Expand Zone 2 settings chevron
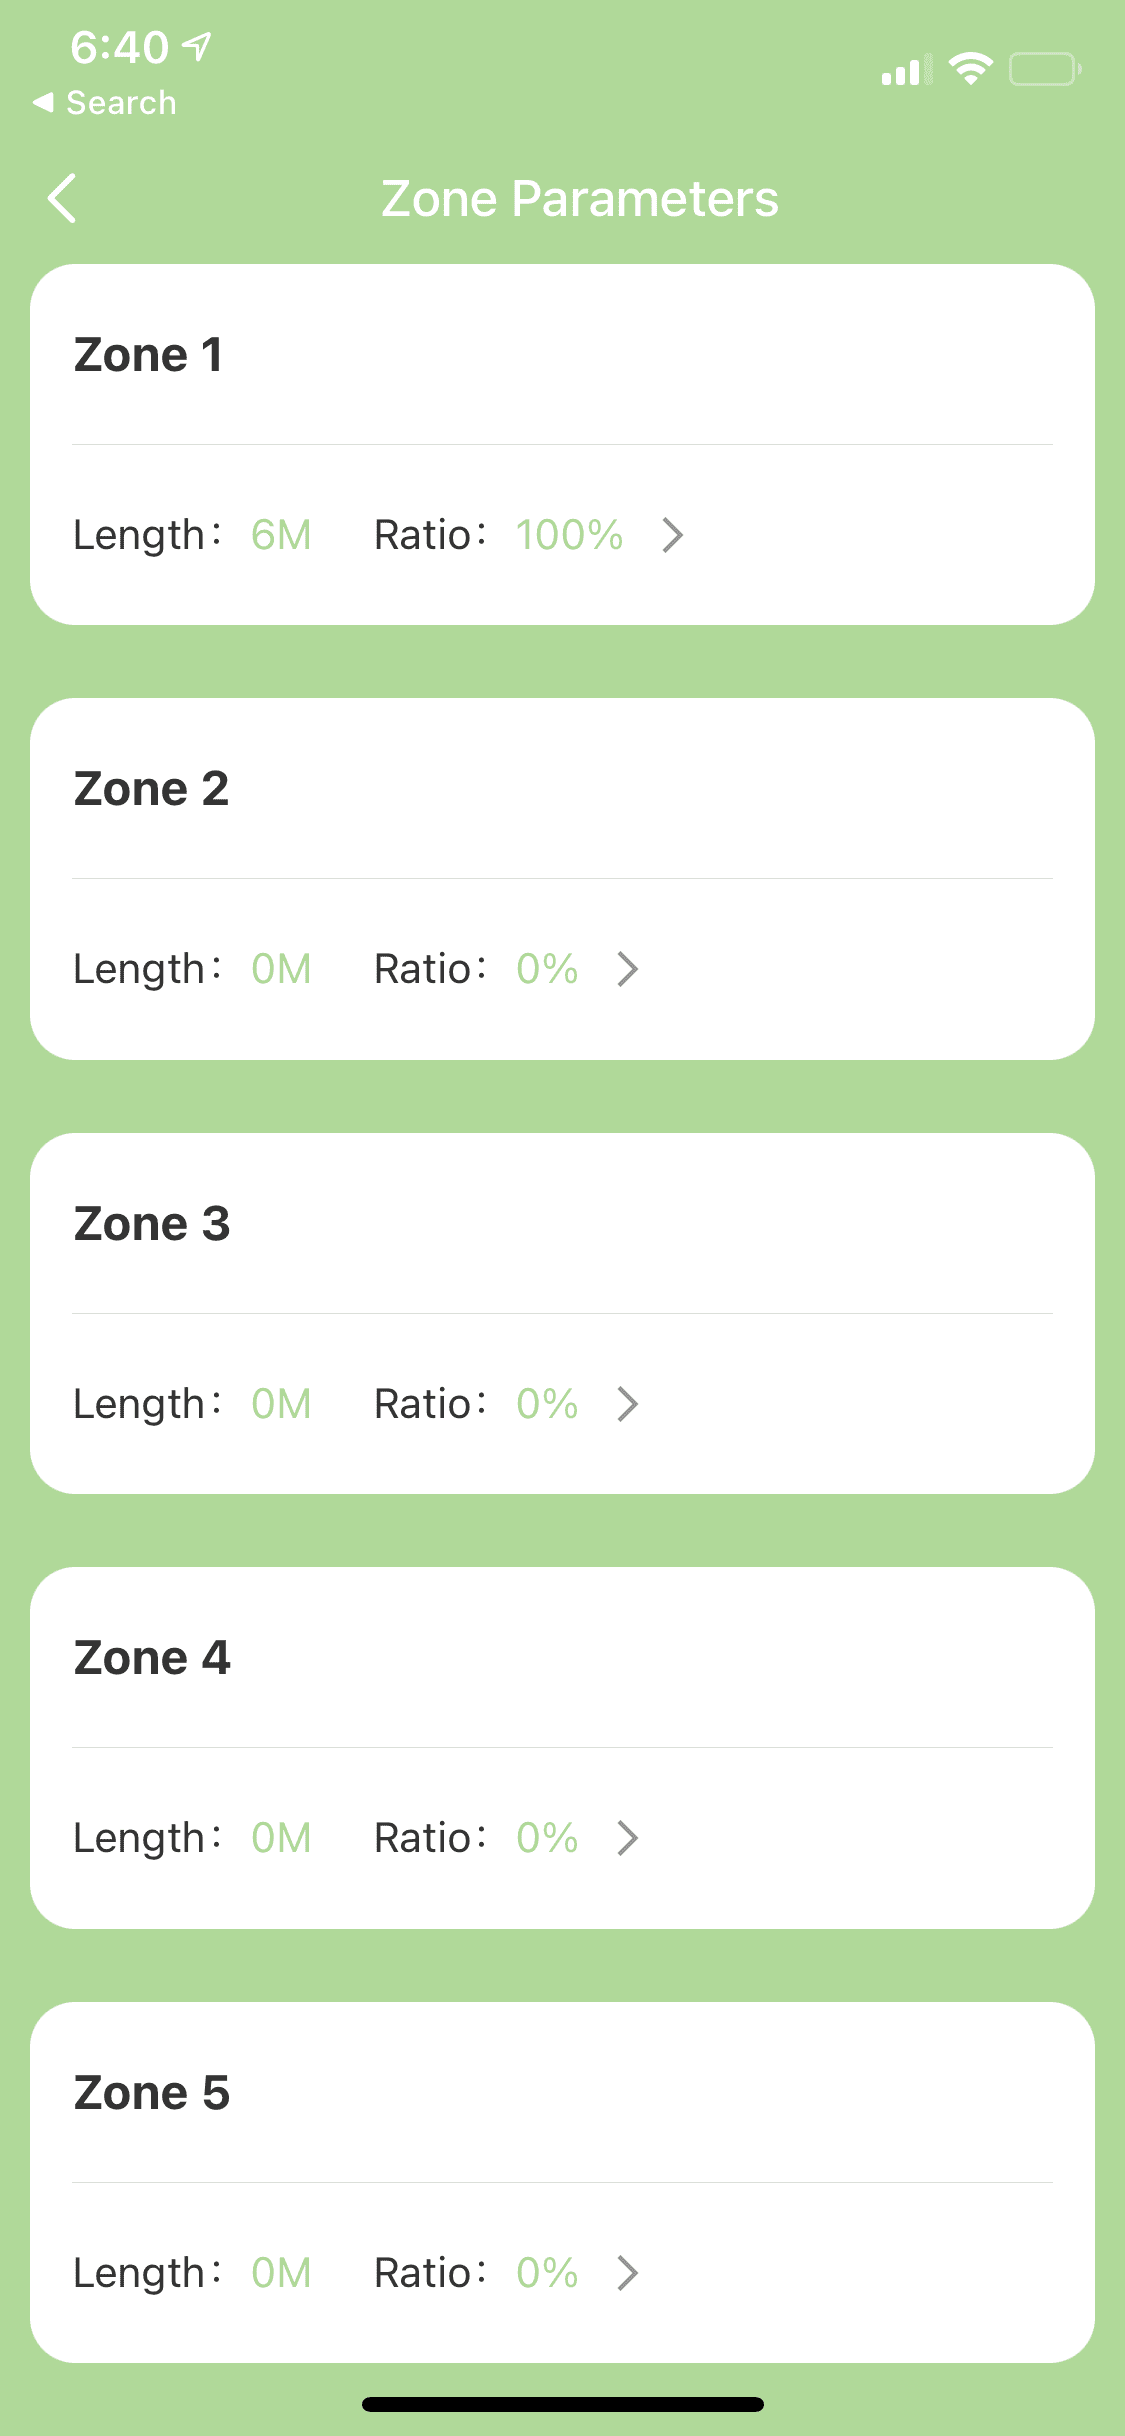This screenshot has height=2436, width=1125. coord(628,969)
